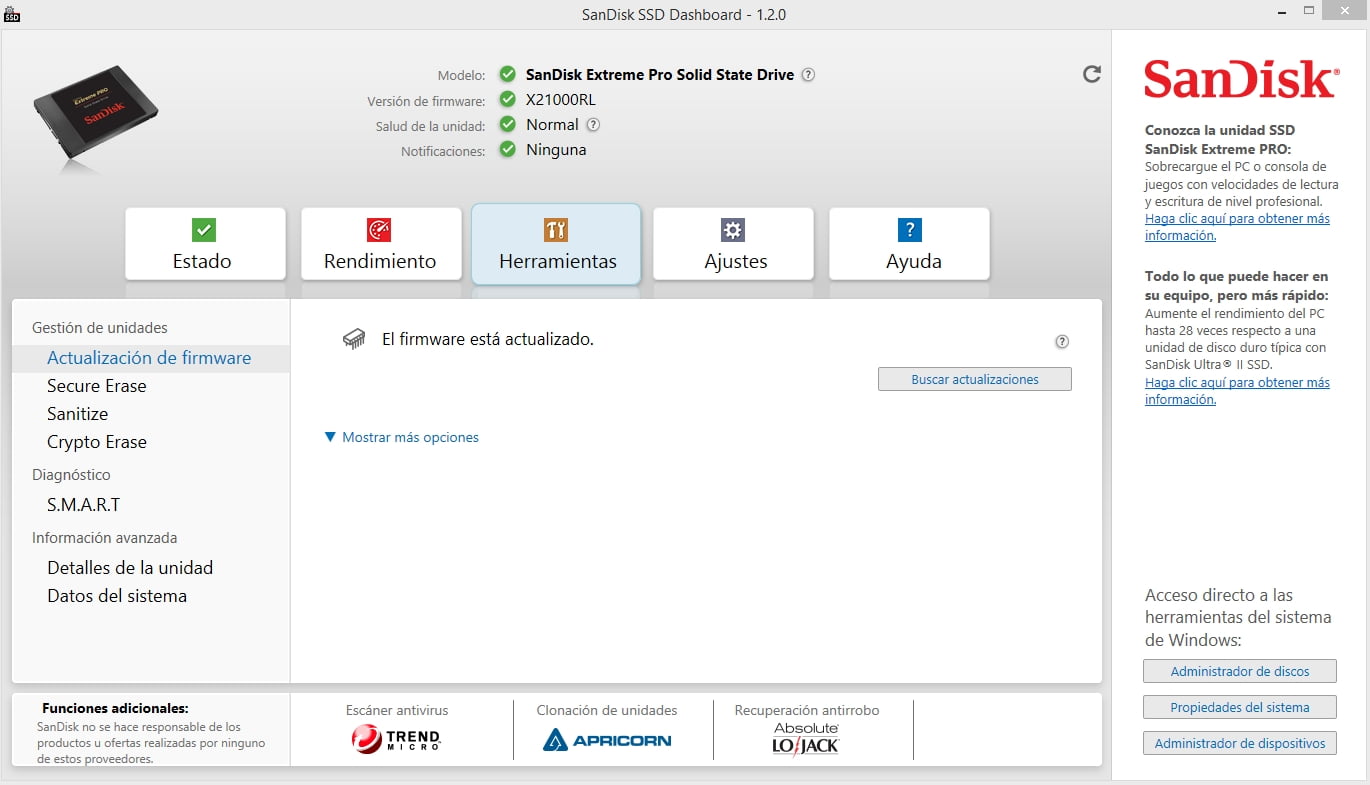The height and width of the screenshot is (785, 1370).
Task: Click the firmware chip icon
Action: click(x=354, y=340)
